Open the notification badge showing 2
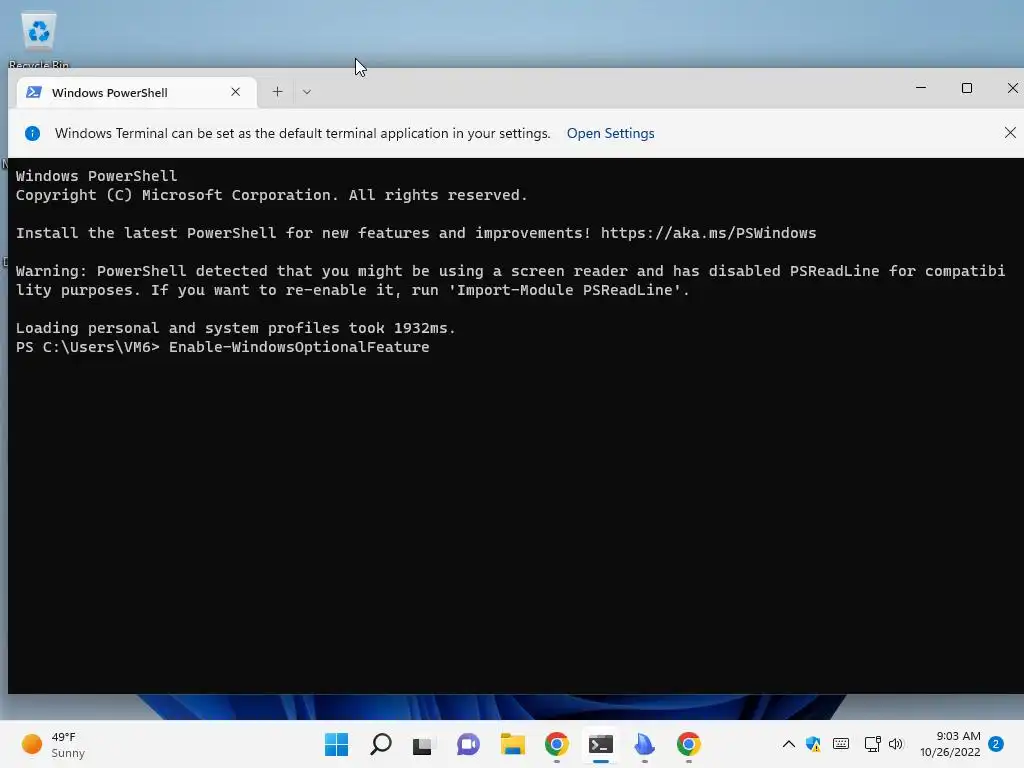The image size is (1024, 768). click(x=995, y=744)
